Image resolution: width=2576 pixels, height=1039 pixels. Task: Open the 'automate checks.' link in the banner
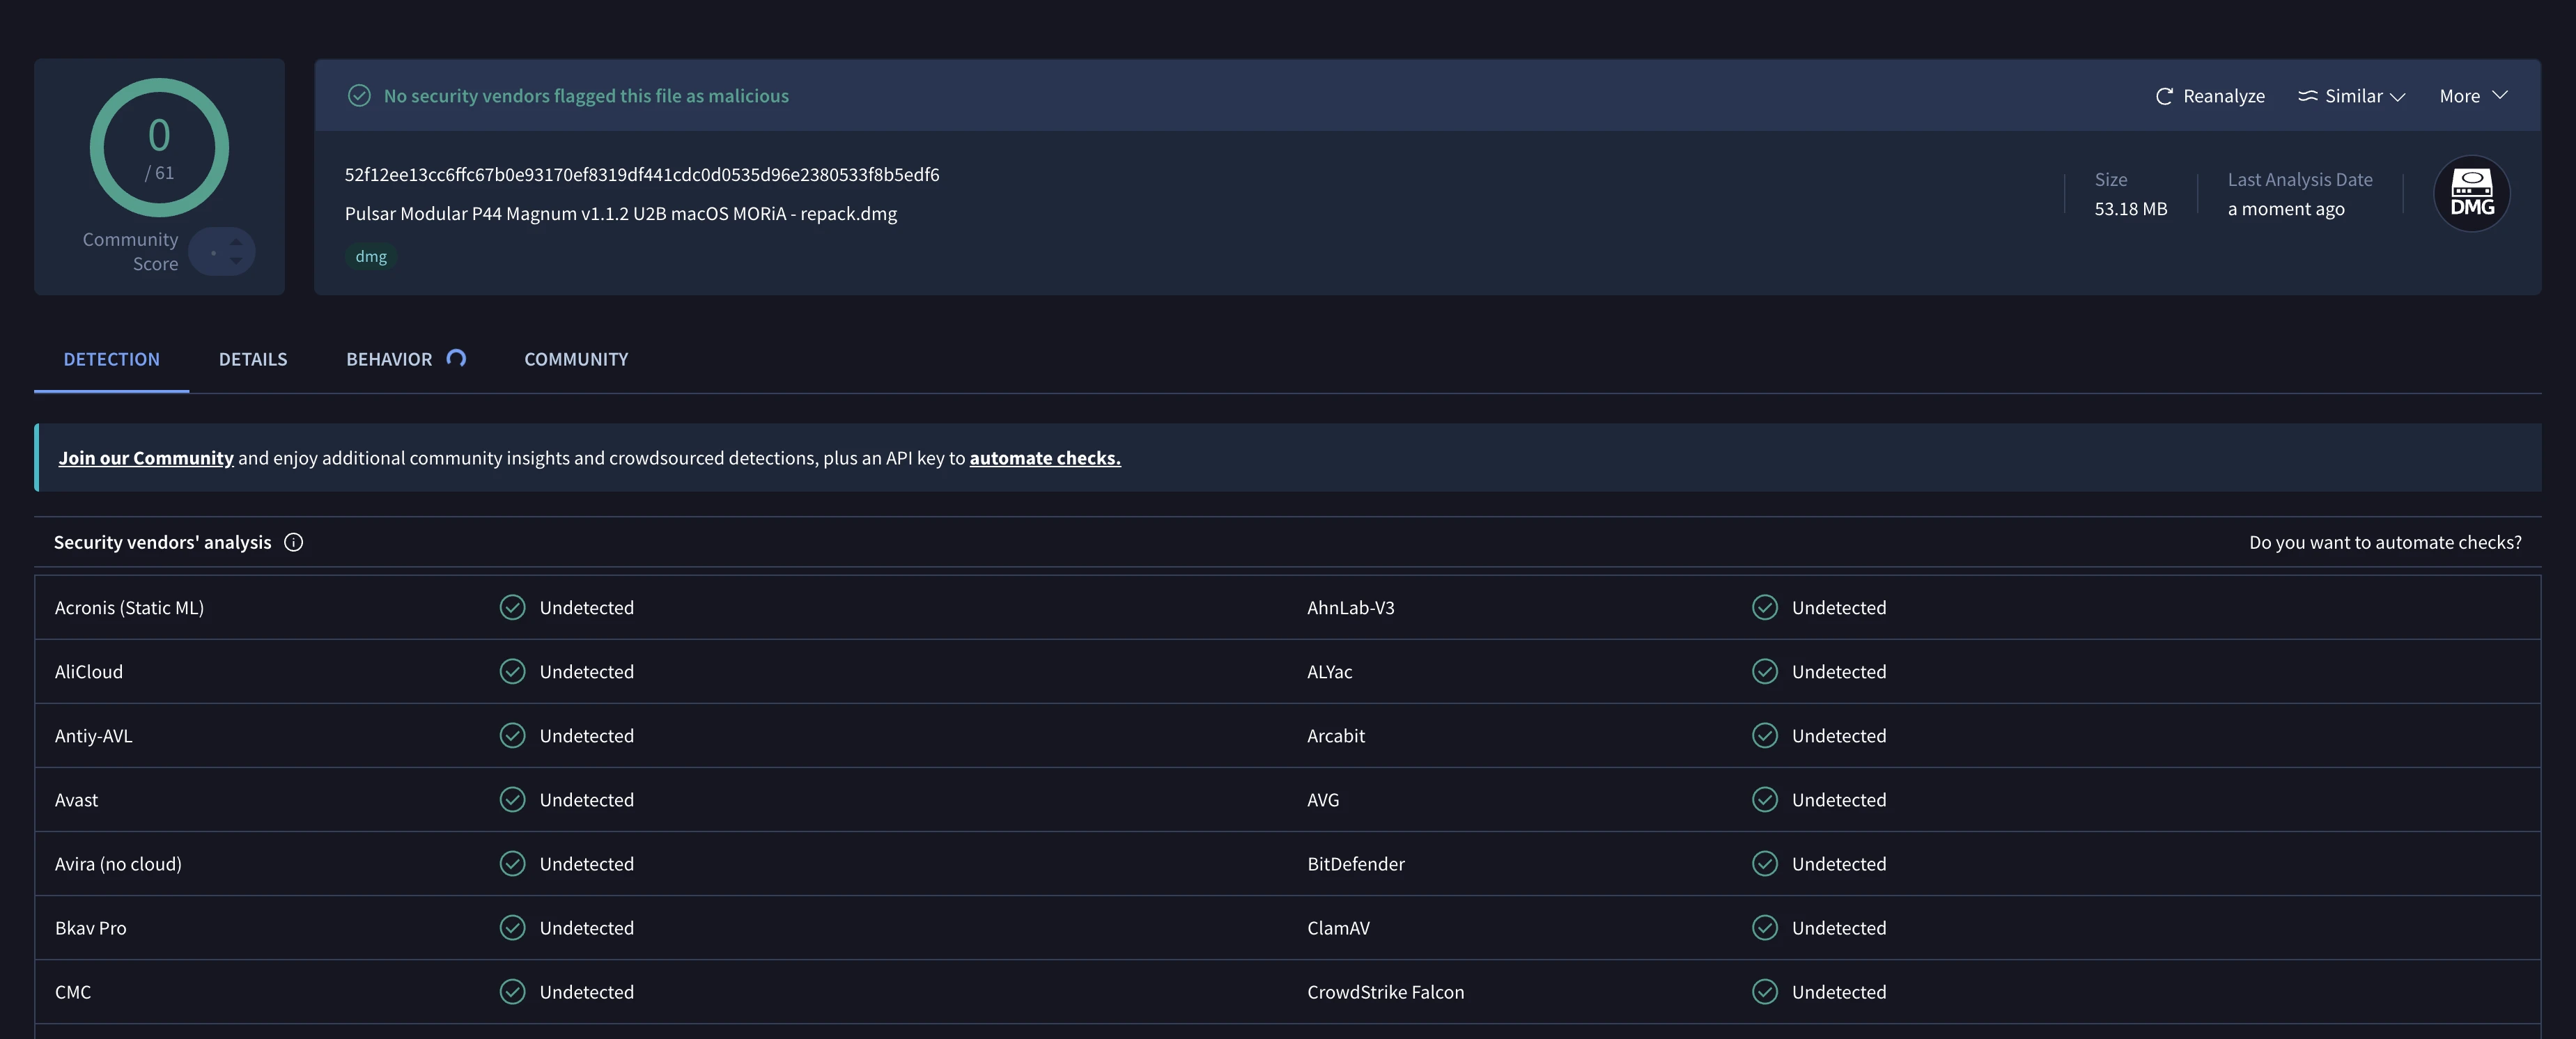(x=1045, y=458)
